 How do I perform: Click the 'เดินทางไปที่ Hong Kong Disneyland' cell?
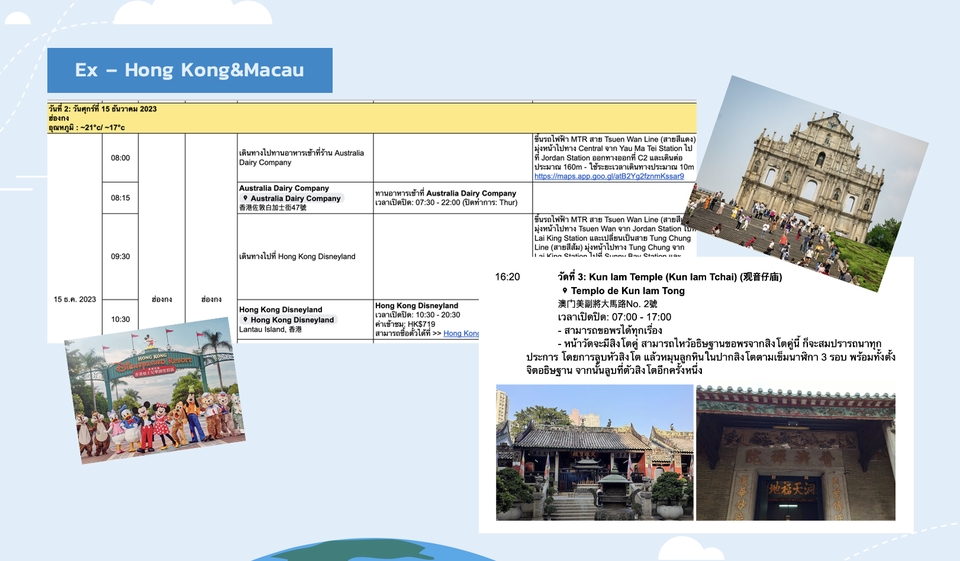[x=305, y=257]
